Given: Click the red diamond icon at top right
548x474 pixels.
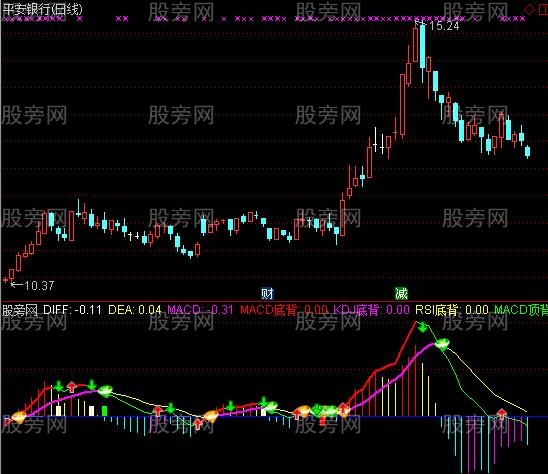Looking at the screenshot, I should click(x=529, y=9).
